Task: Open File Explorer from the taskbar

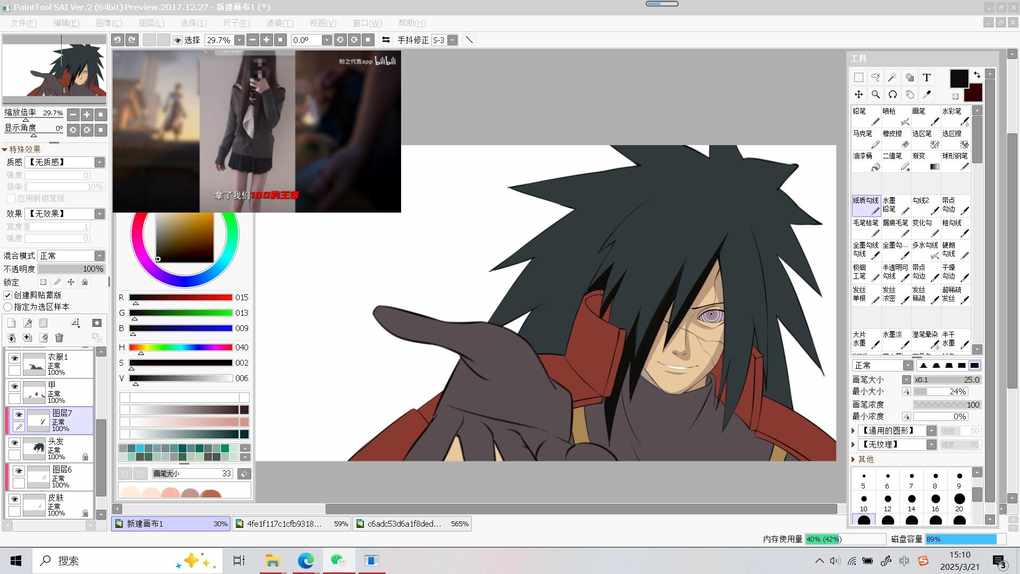Action: [x=272, y=560]
